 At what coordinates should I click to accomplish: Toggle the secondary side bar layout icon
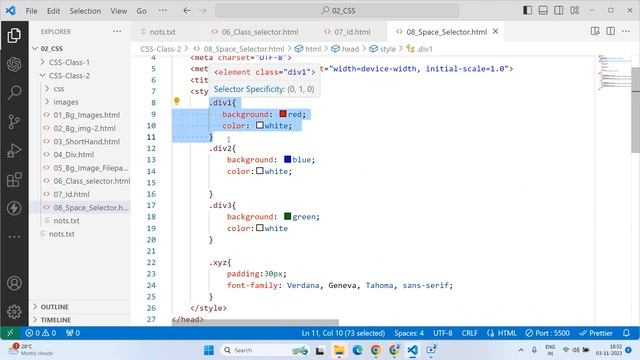(559, 10)
